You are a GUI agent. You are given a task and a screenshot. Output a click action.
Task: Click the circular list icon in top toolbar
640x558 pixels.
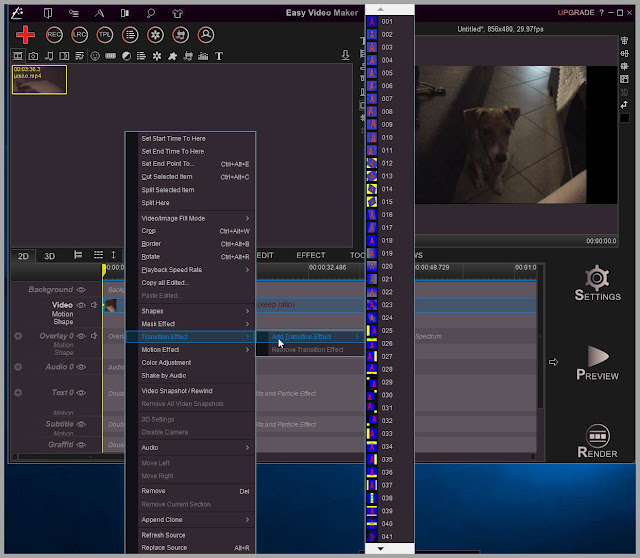[130, 35]
